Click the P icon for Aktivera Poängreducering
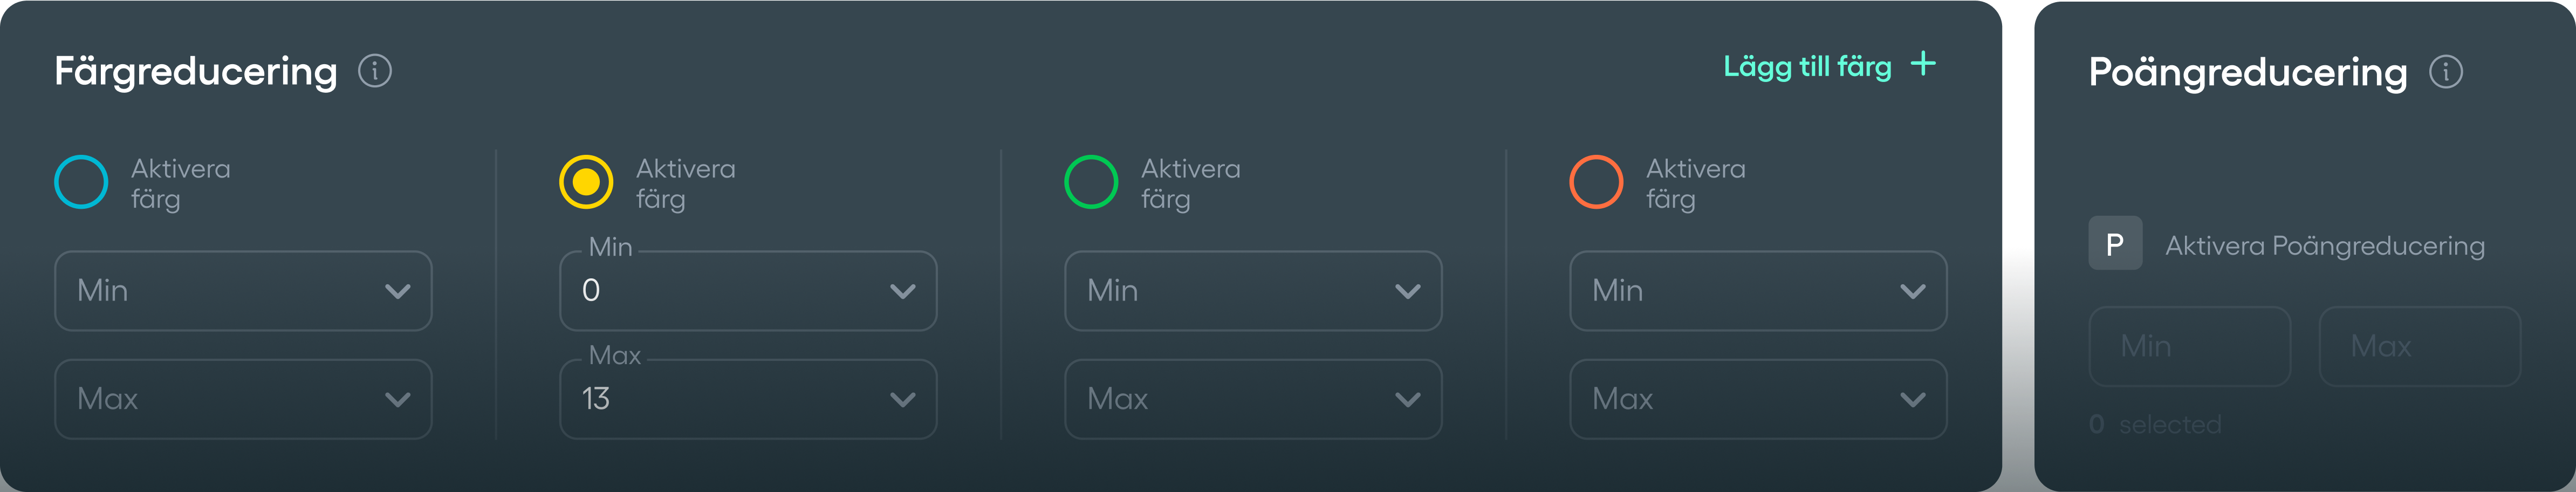 pos(2115,243)
